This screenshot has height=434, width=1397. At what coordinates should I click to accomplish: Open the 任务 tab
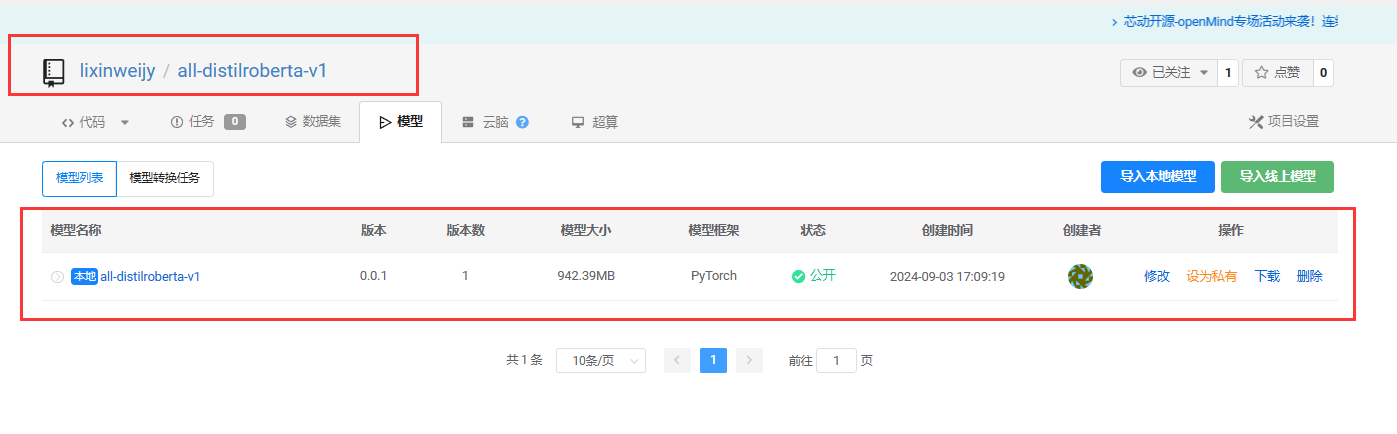pos(192,122)
